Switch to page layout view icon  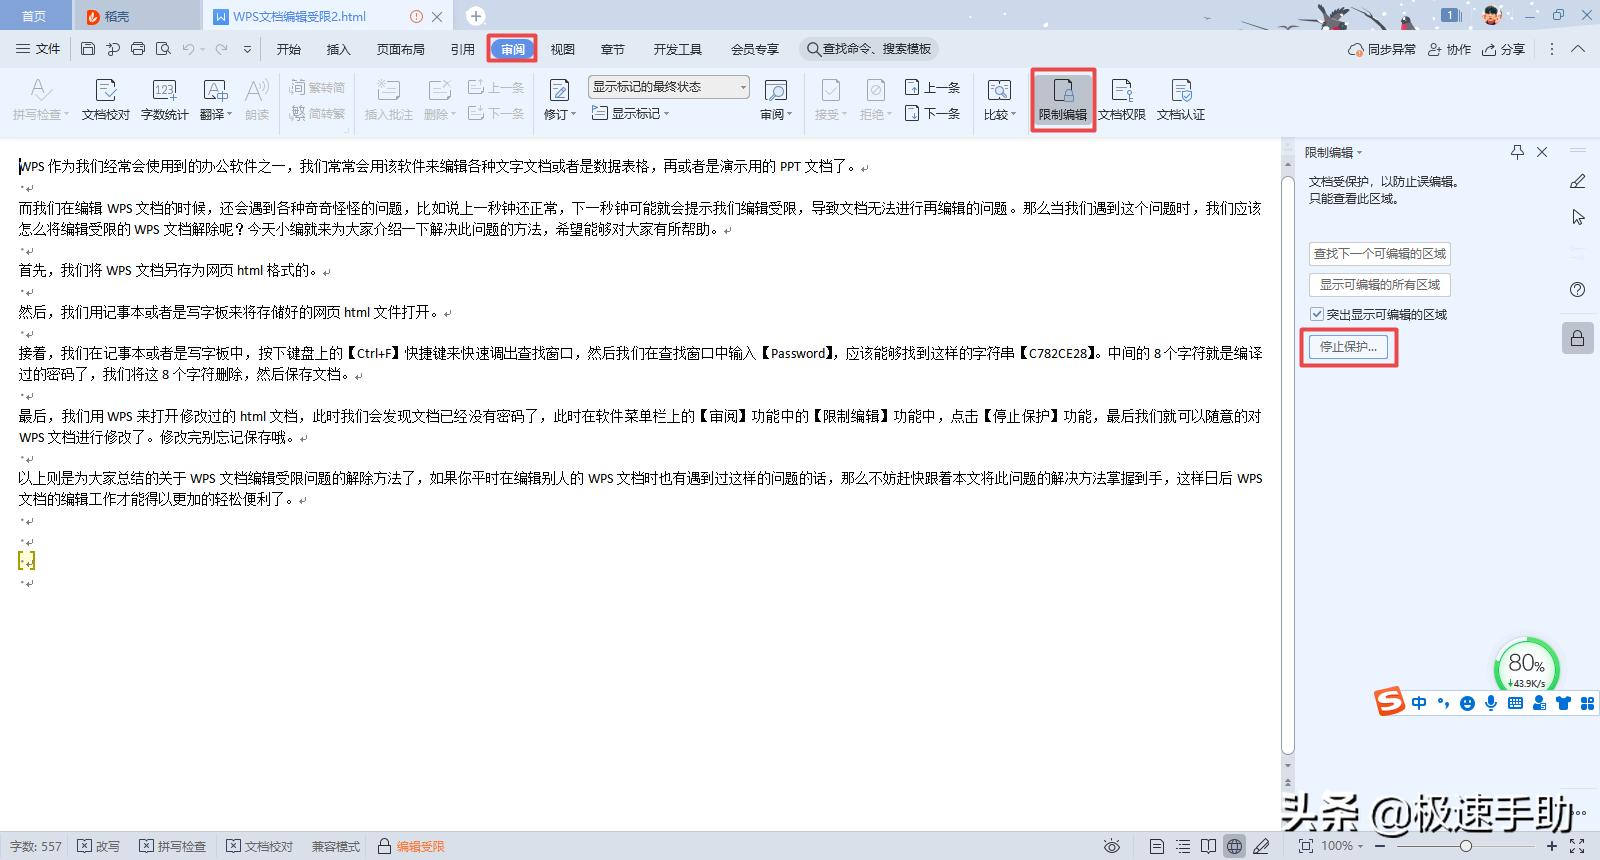1157,846
